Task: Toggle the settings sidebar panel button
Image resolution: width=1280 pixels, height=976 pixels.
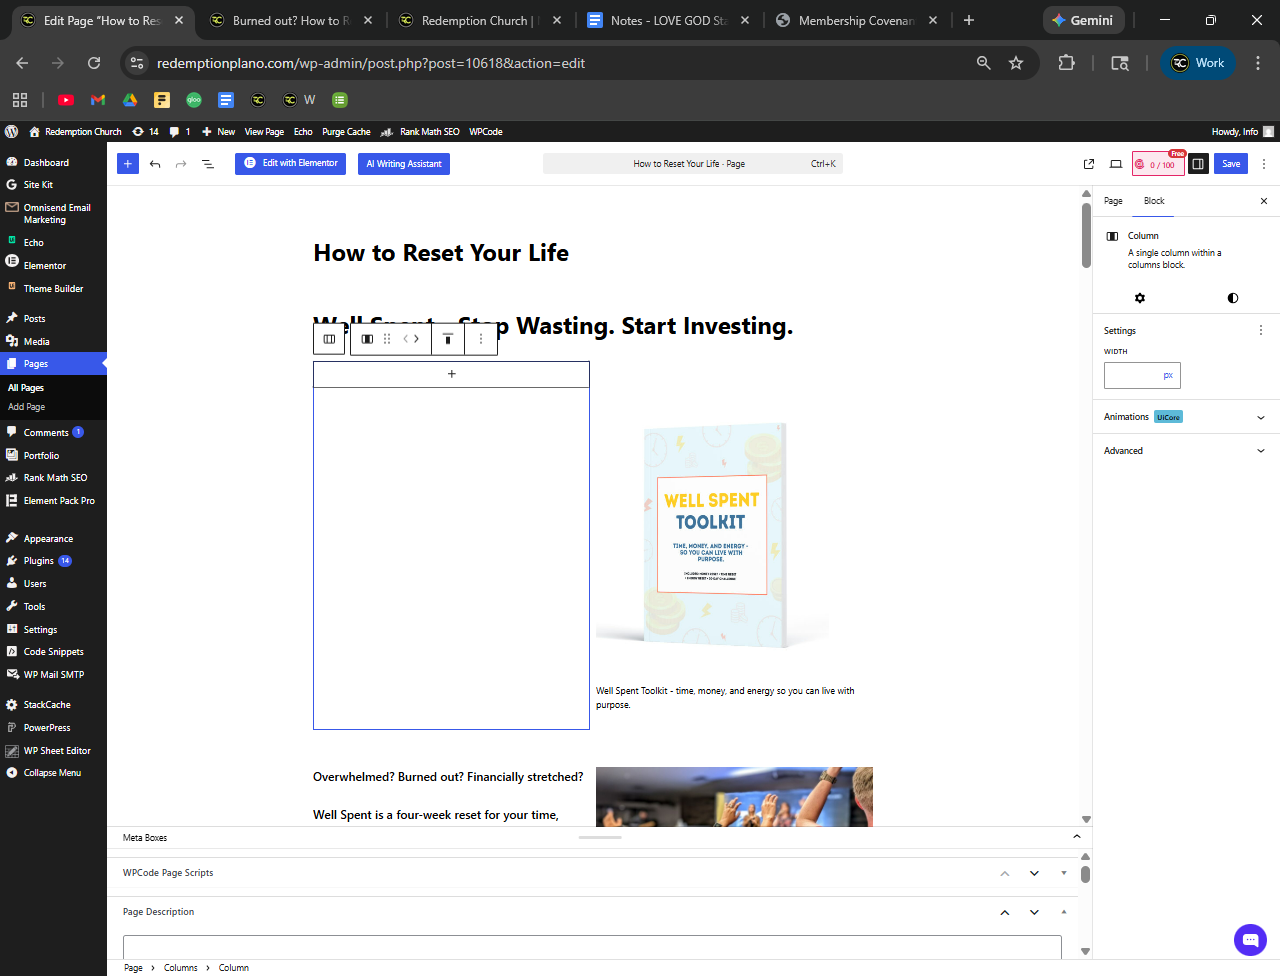Action: tap(1198, 164)
